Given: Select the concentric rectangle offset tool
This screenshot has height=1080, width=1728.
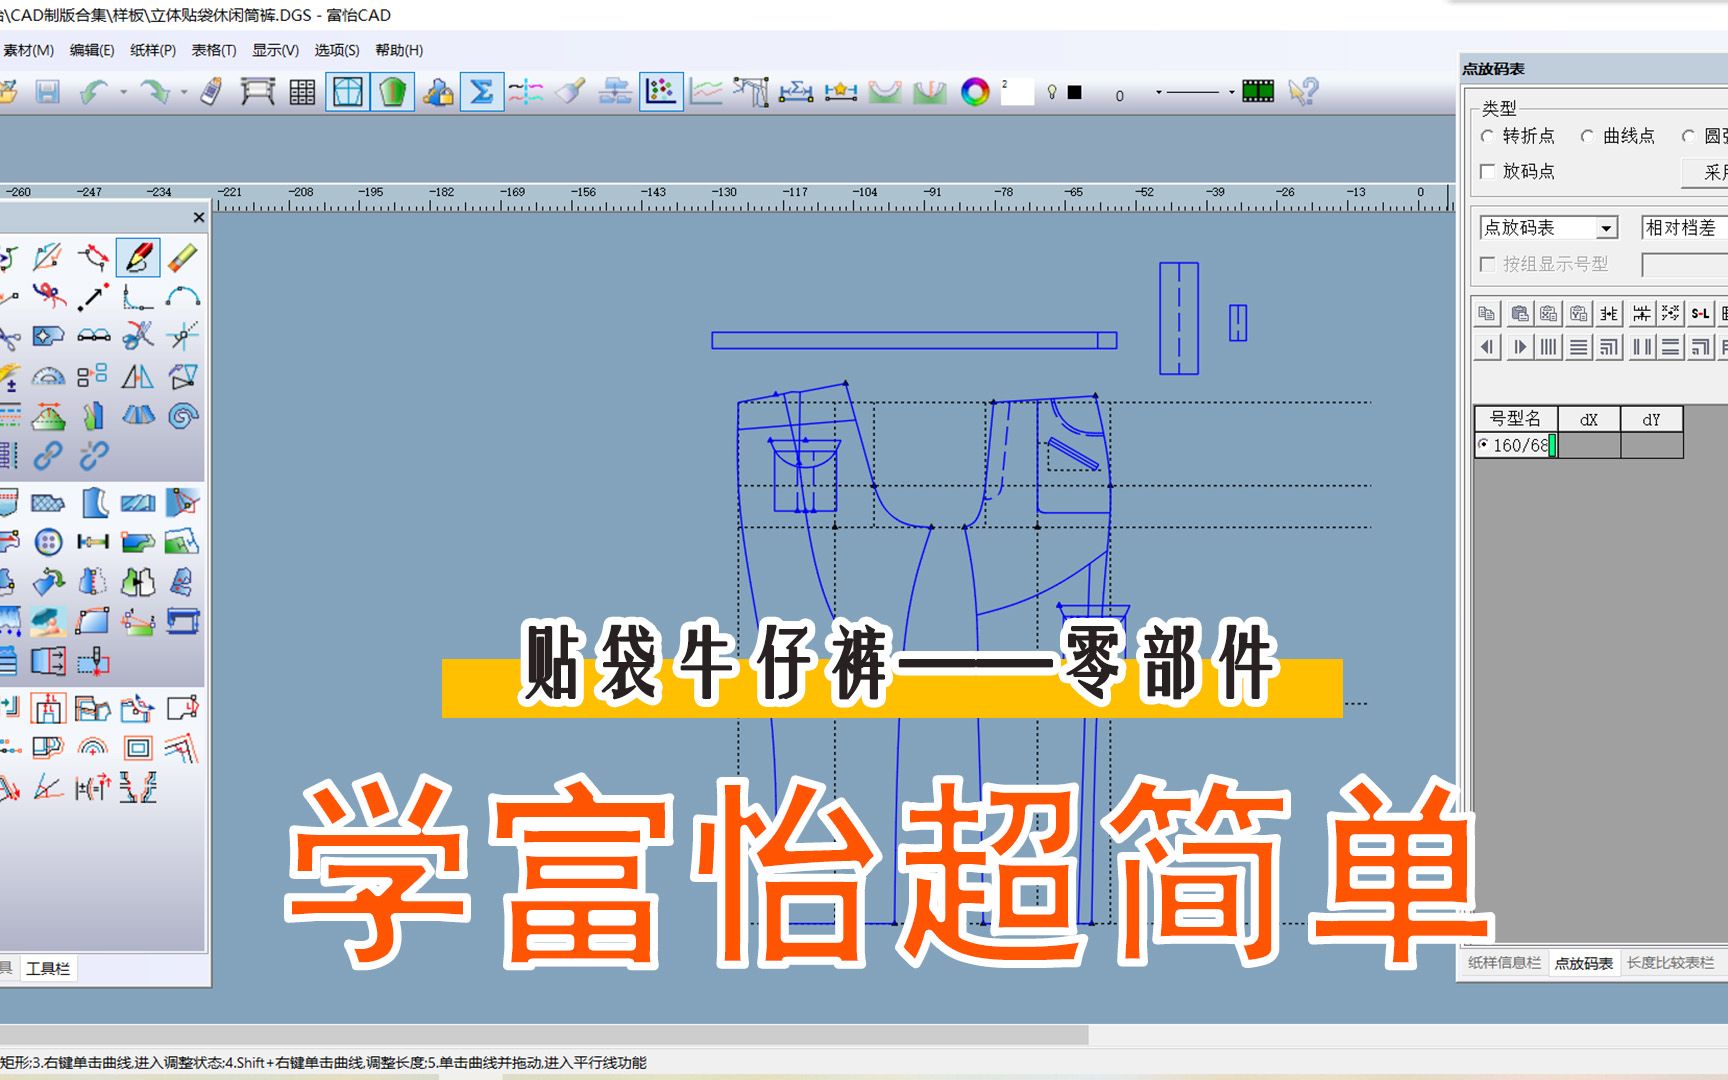Looking at the screenshot, I should pyautogui.click(x=138, y=748).
